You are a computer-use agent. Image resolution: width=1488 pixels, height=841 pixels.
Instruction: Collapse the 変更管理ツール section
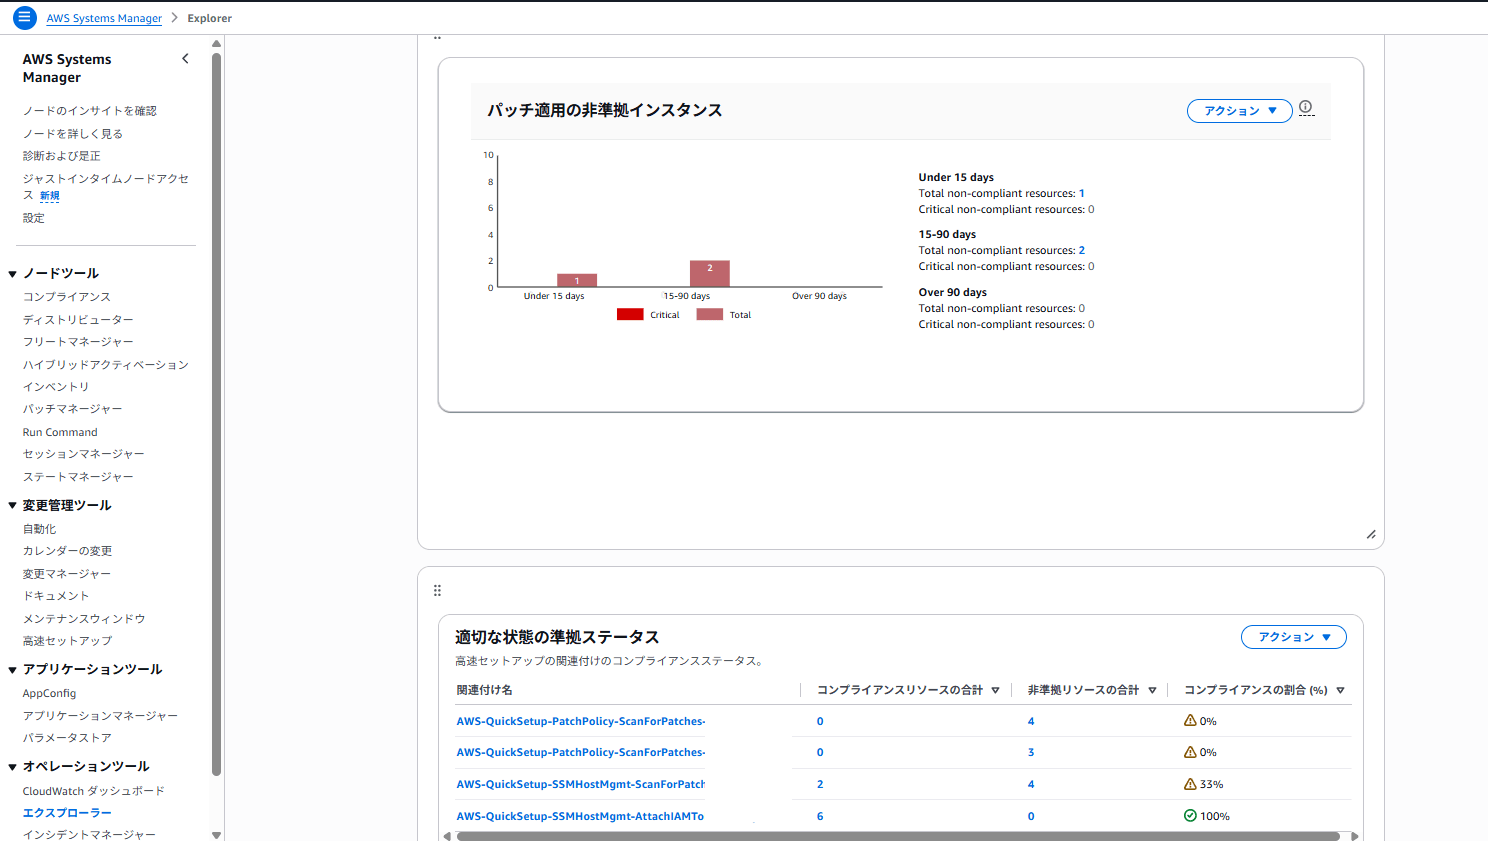tap(12, 506)
